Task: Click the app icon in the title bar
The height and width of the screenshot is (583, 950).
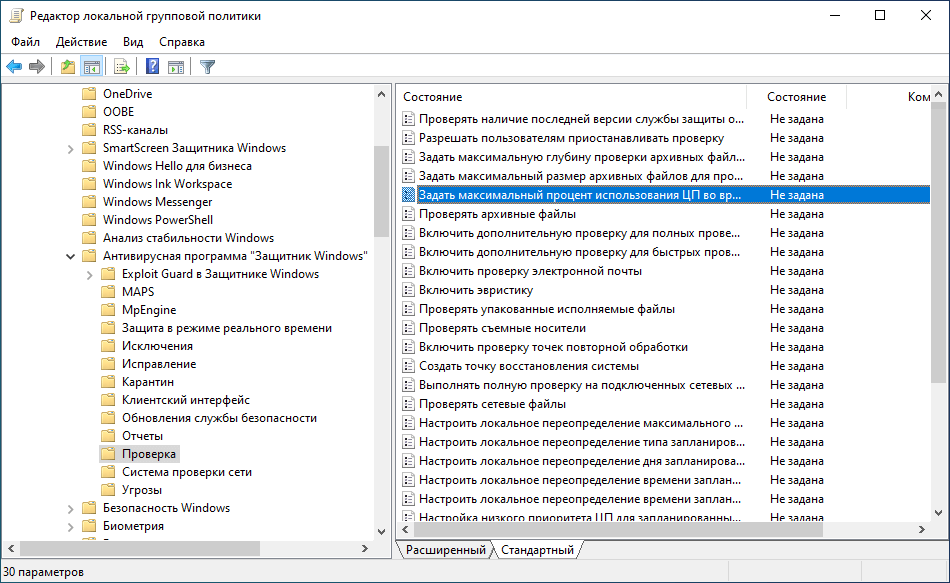Action: [x=16, y=16]
